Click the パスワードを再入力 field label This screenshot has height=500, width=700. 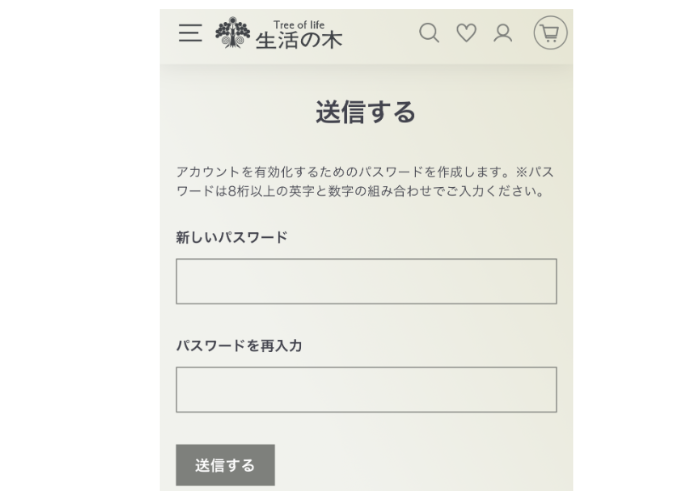pos(239,346)
